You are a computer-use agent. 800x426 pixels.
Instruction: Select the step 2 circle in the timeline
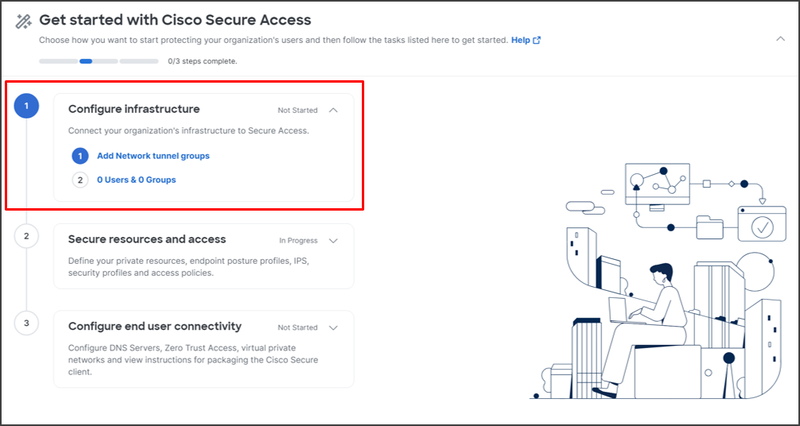click(27, 236)
